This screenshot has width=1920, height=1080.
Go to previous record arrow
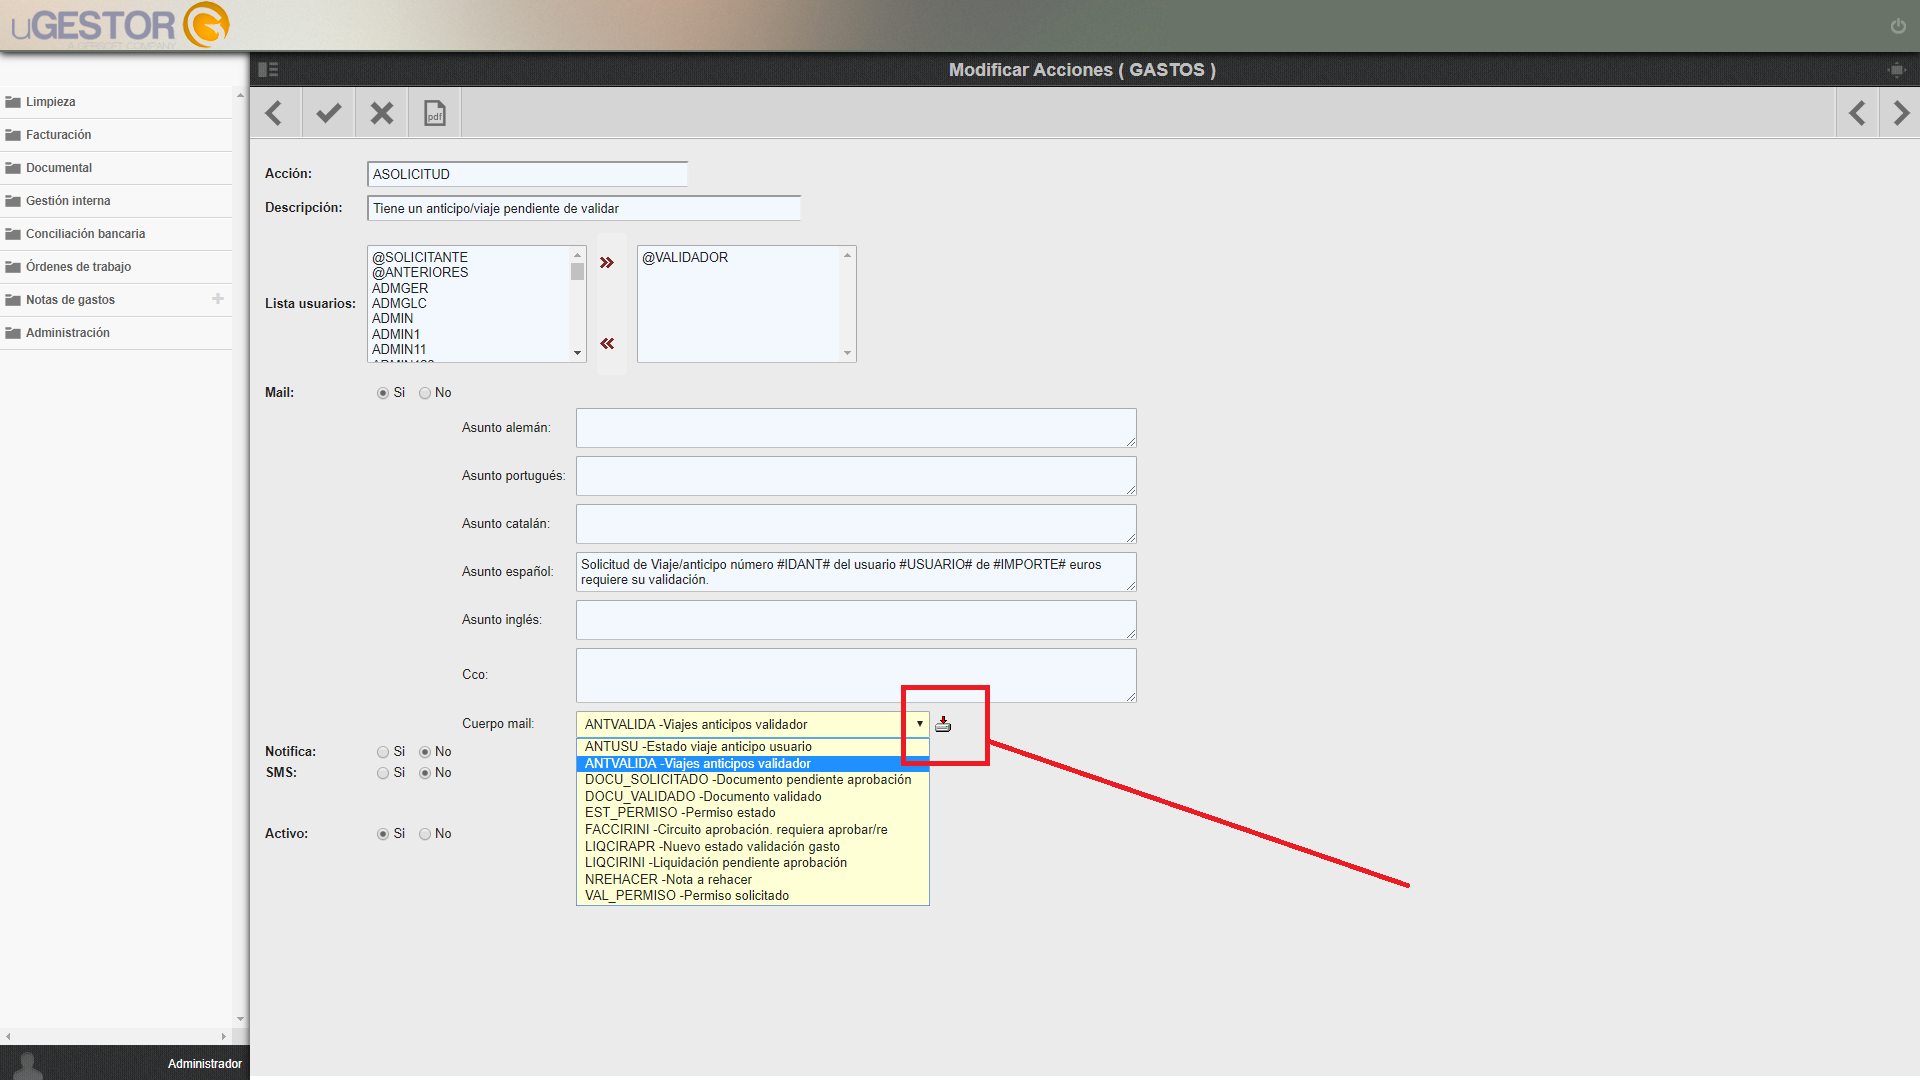pos(1857,113)
